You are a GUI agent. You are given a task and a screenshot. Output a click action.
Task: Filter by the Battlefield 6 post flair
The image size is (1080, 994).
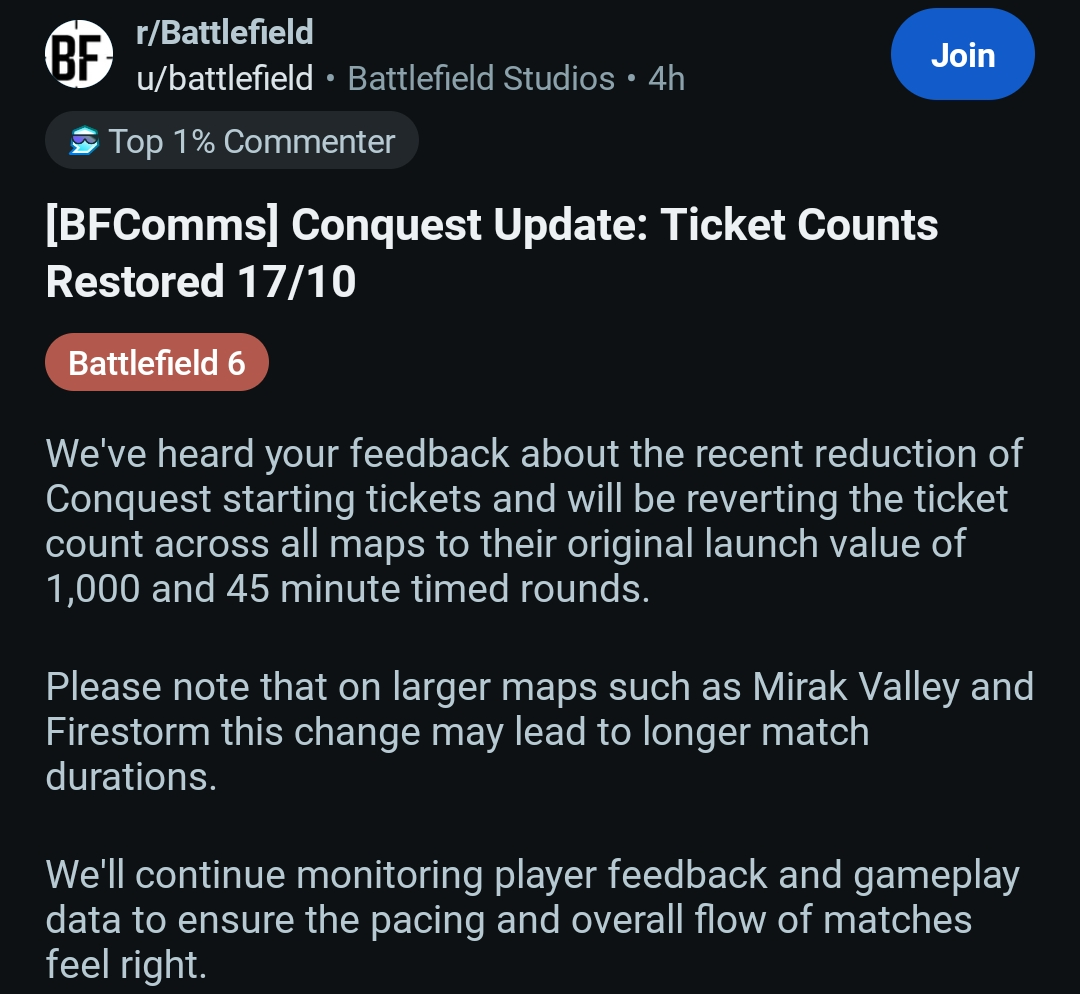[x=157, y=362]
